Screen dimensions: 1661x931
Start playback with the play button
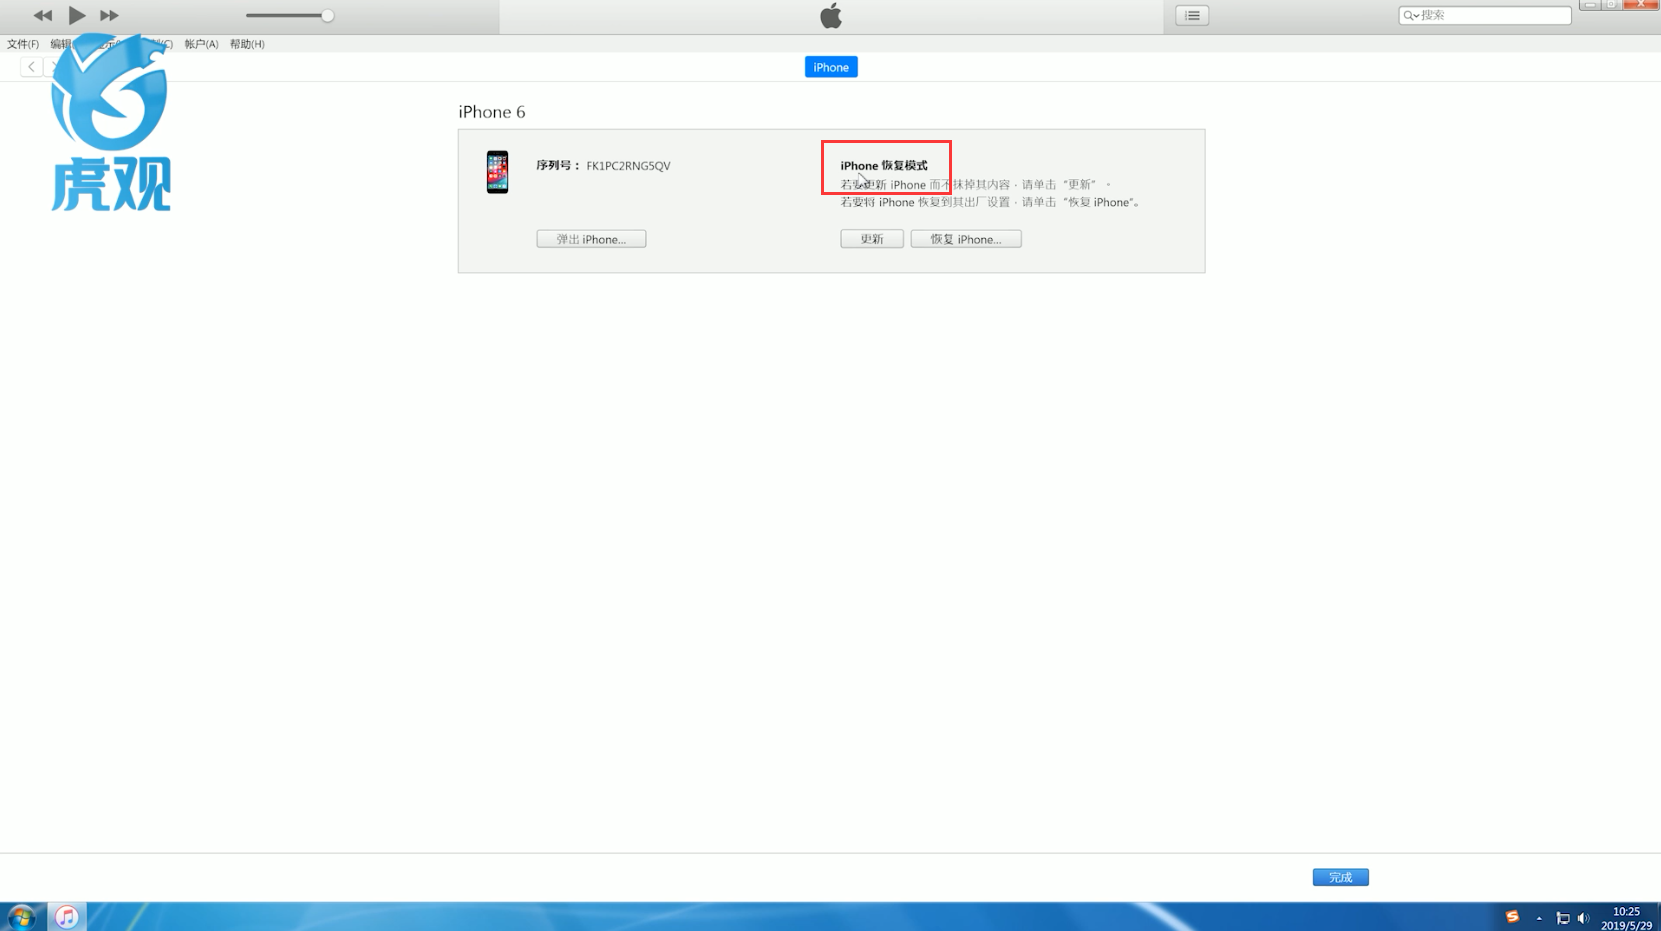pos(77,15)
